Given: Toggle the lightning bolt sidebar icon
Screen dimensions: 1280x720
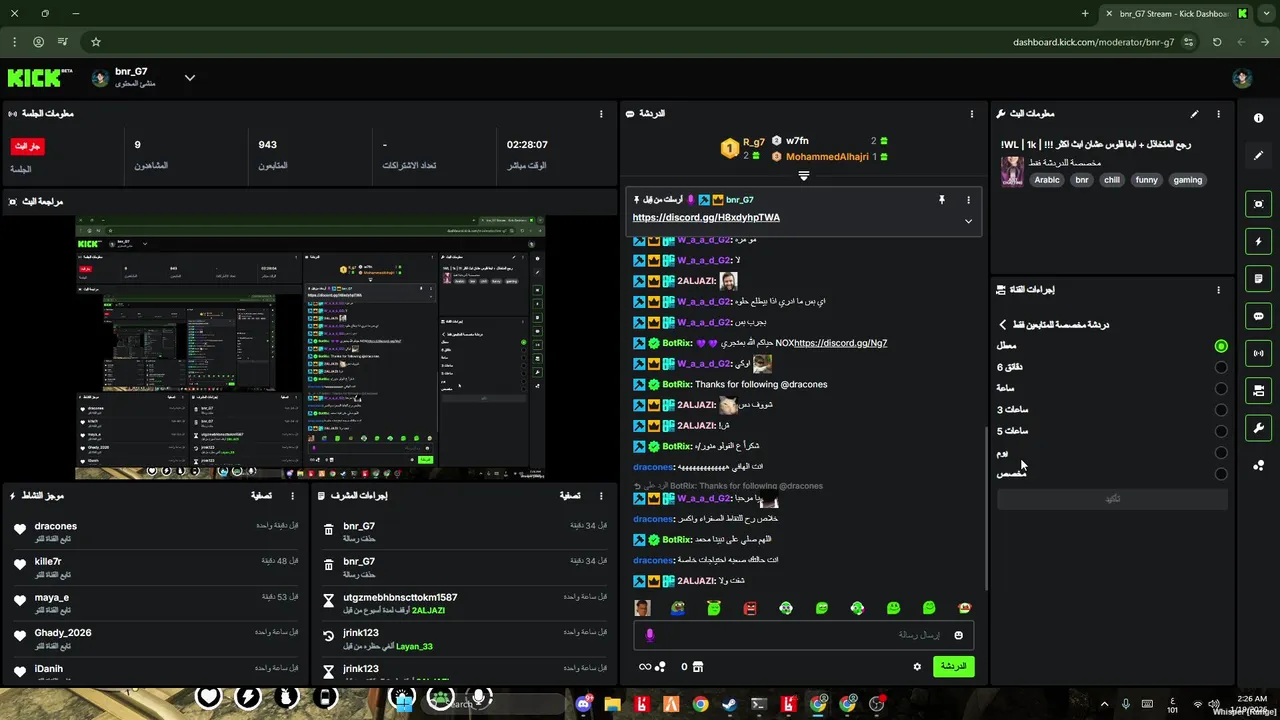Looking at the screenshot, I should [1258, 241].
